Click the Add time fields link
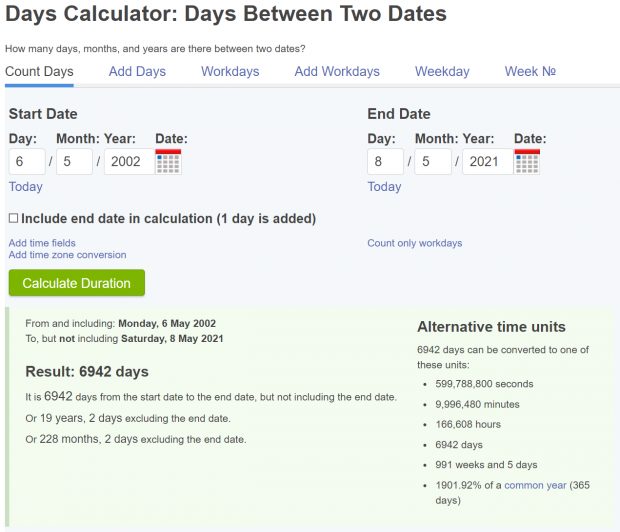 [42, 243]
